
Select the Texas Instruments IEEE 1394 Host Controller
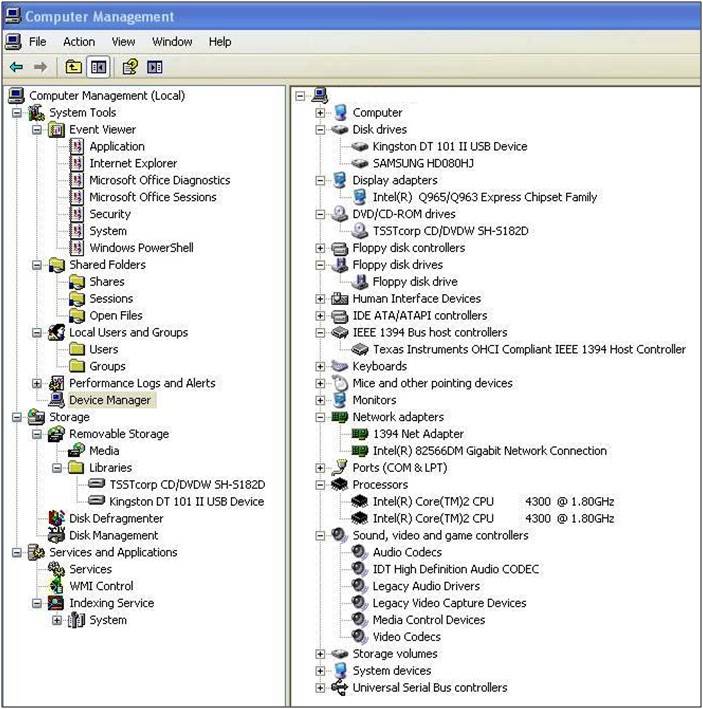pyautogui.click(x=529, y=349)
